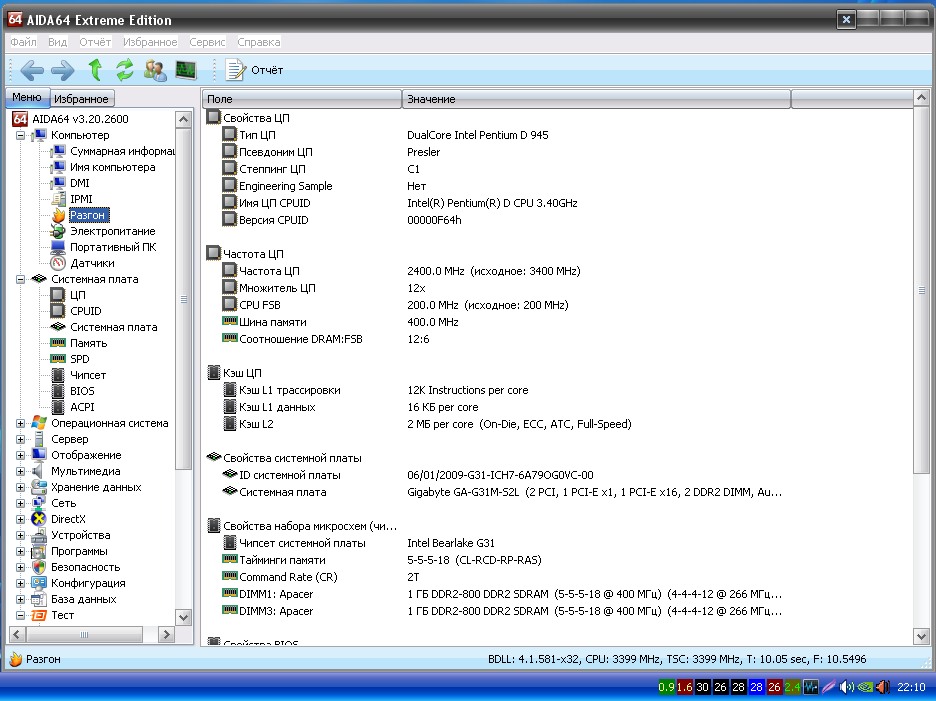936x701 pixels.
Task: Expand the Мультимедиа node
Action: pos(20,471)
